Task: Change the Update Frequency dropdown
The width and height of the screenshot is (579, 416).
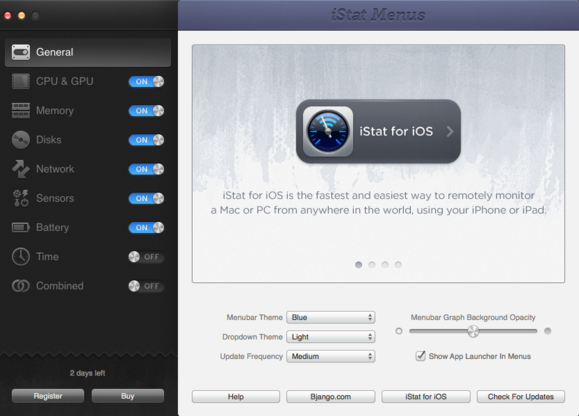Action: click(331, 356)
